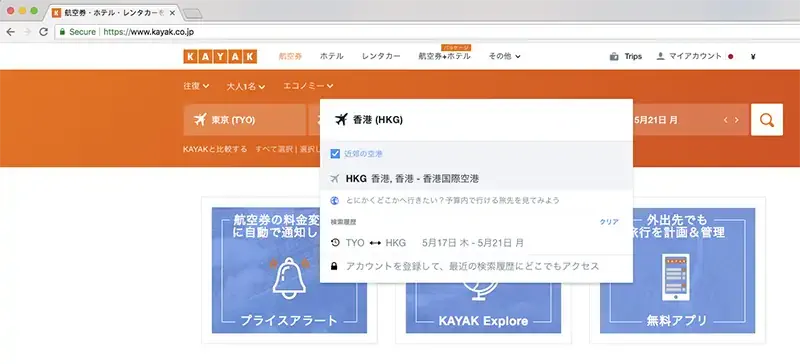The width and height of the screenshot is (800, 364).
Task: Click account registration prompt text
Action: point(472,266)
